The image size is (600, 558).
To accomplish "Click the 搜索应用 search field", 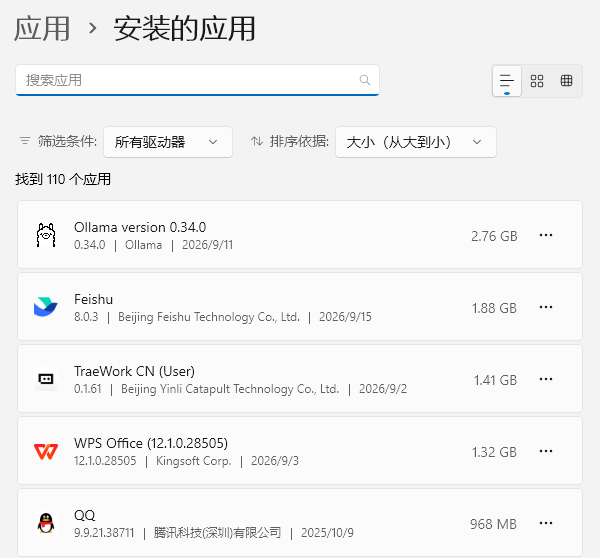I will pyautogui.click(x=197, y=80).
